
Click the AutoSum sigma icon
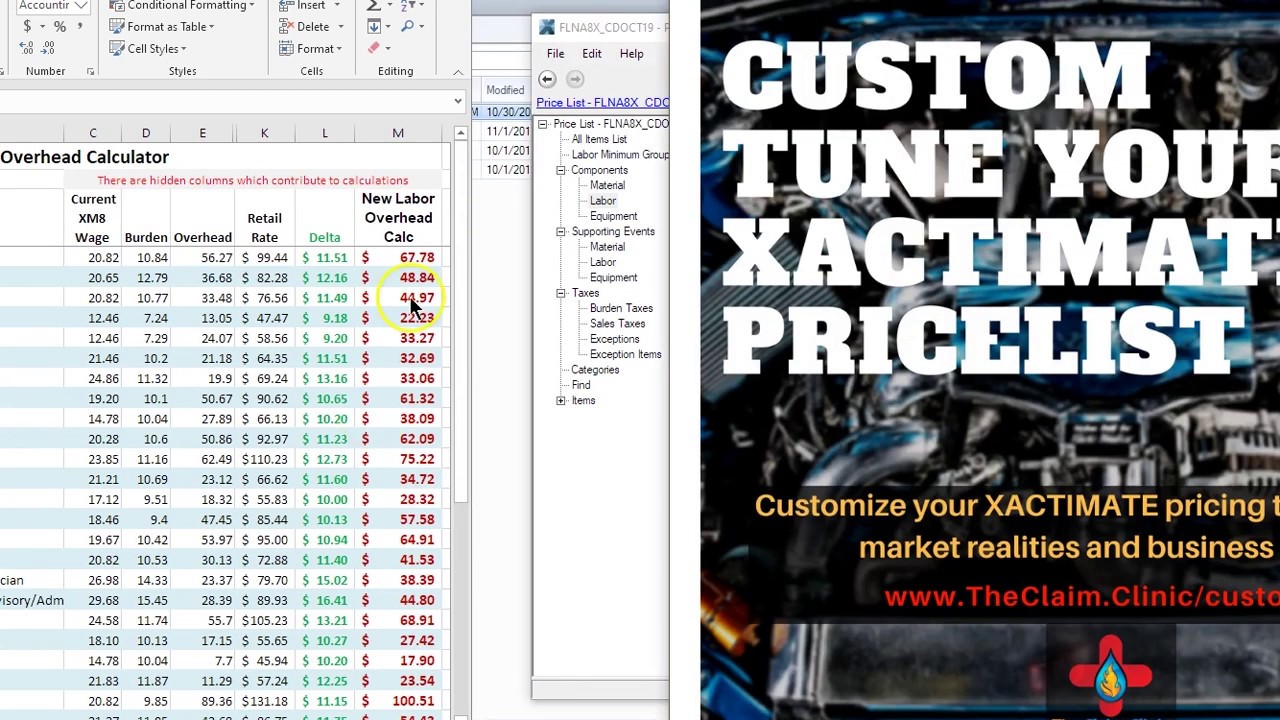click(373, 5)
